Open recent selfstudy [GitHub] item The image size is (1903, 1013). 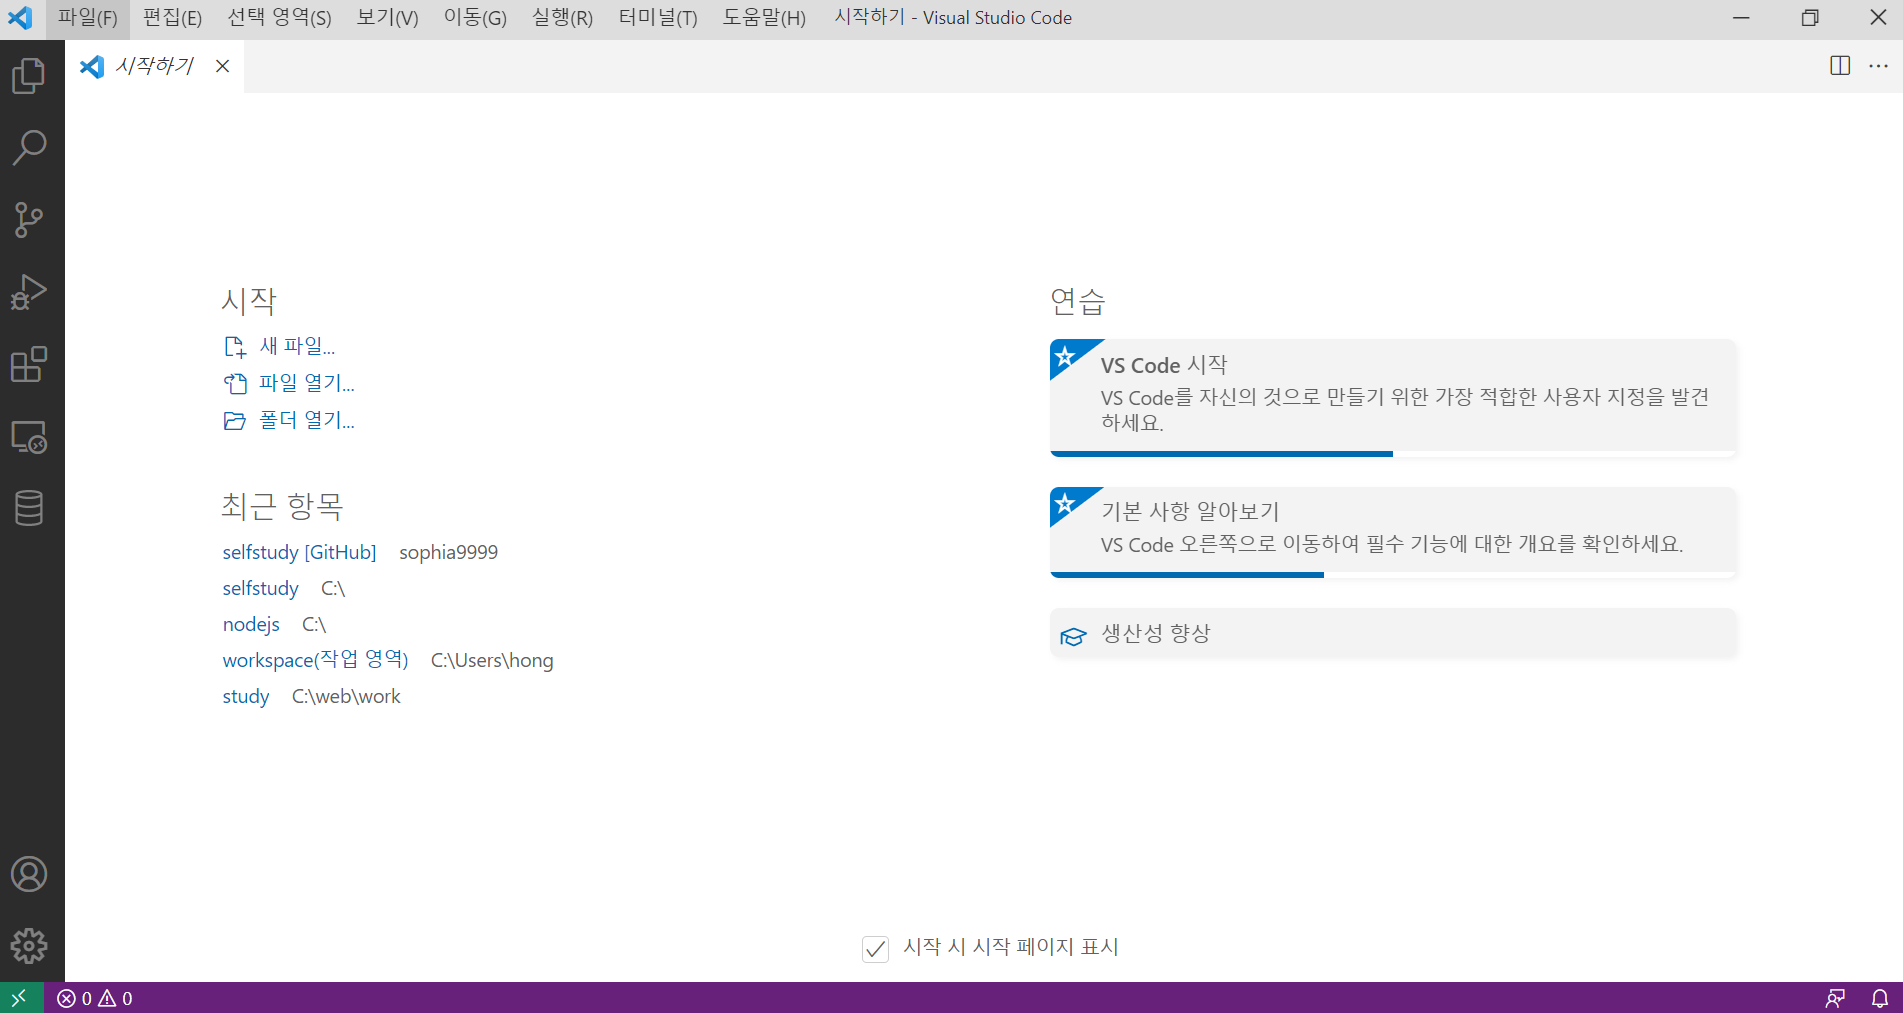(299, 552)
